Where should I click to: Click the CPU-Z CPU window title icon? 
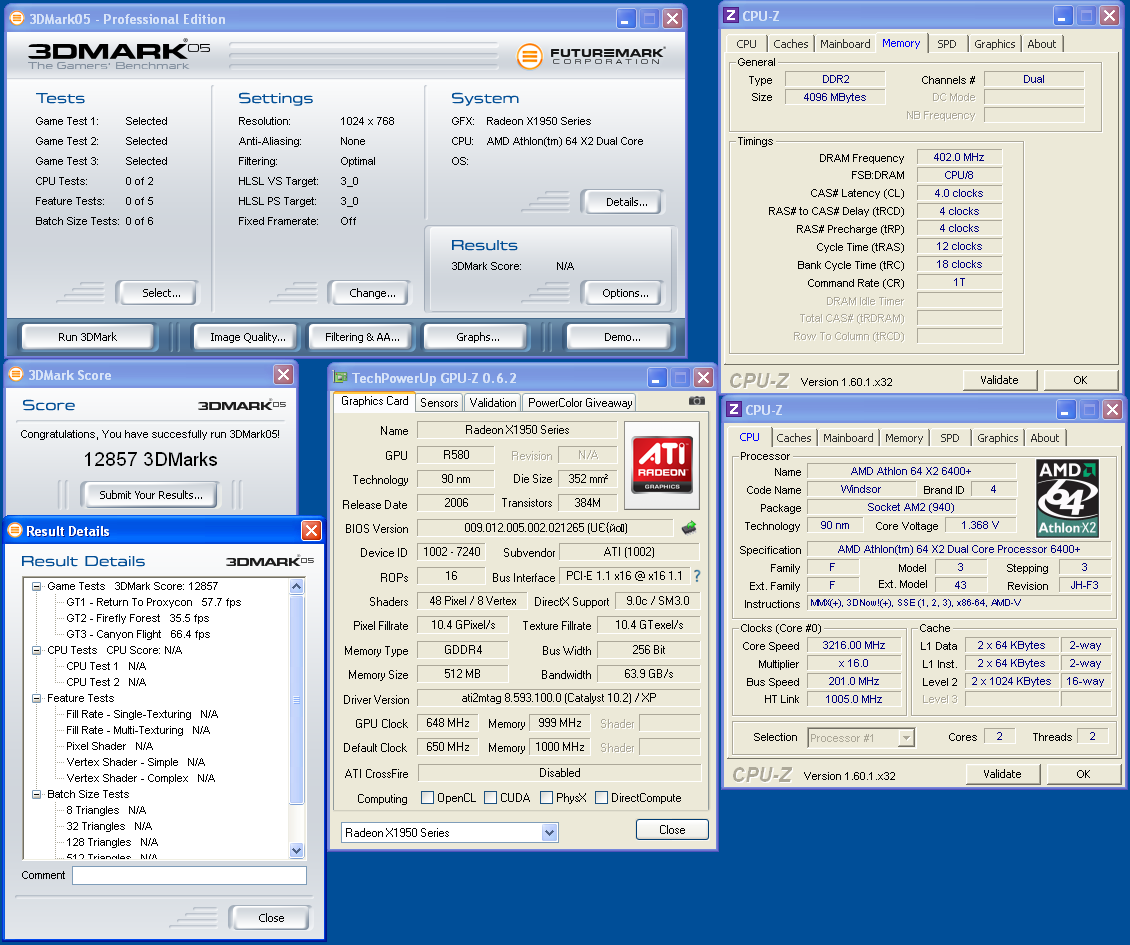click(734, 409)
